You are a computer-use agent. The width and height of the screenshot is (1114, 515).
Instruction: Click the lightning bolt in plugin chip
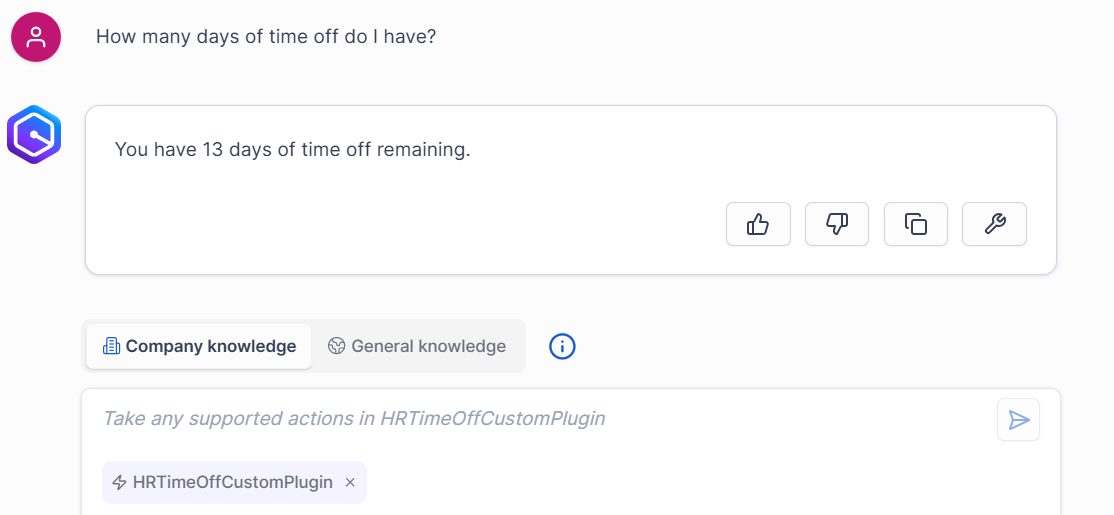coord(119,483)
